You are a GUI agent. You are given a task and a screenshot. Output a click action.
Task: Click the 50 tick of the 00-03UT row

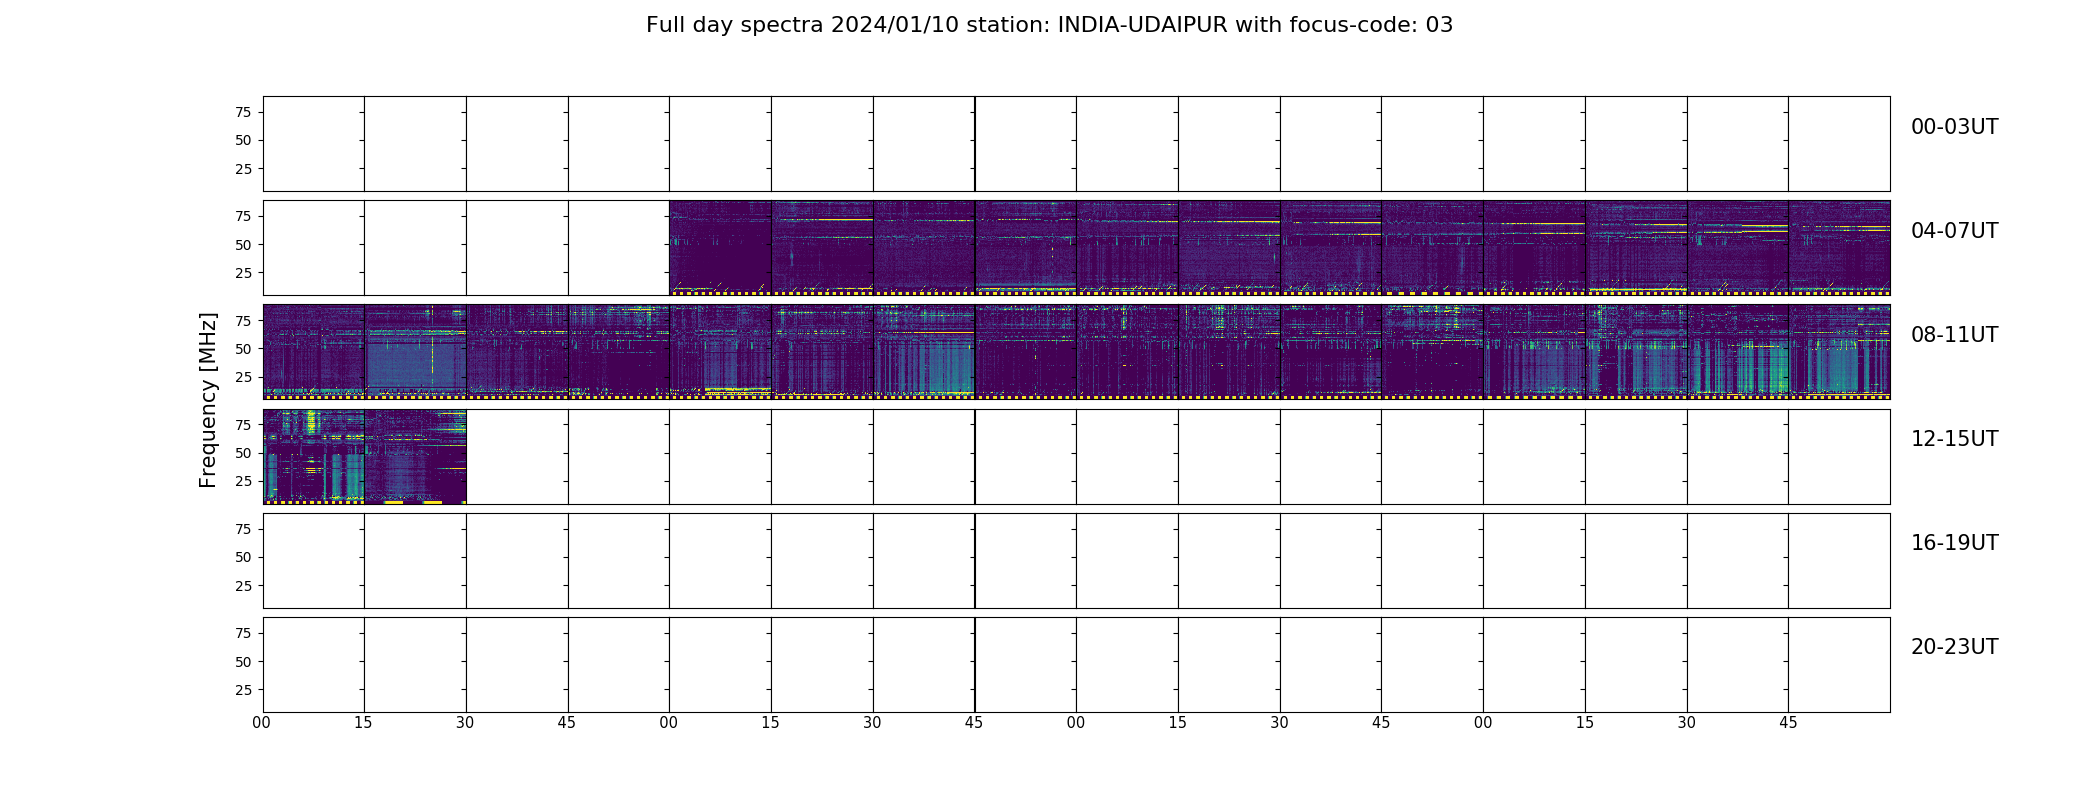click(243, 140)
